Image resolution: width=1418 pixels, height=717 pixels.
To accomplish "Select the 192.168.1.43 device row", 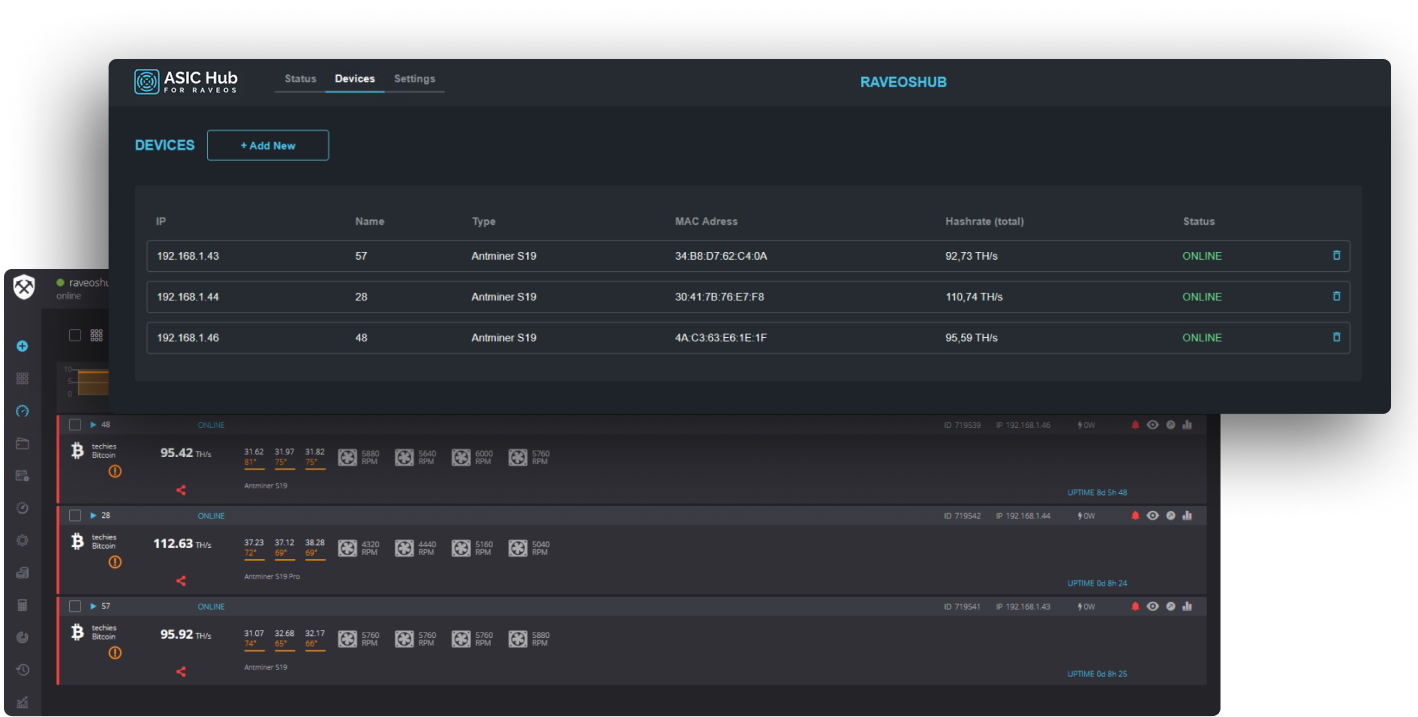I will (748, 256).
